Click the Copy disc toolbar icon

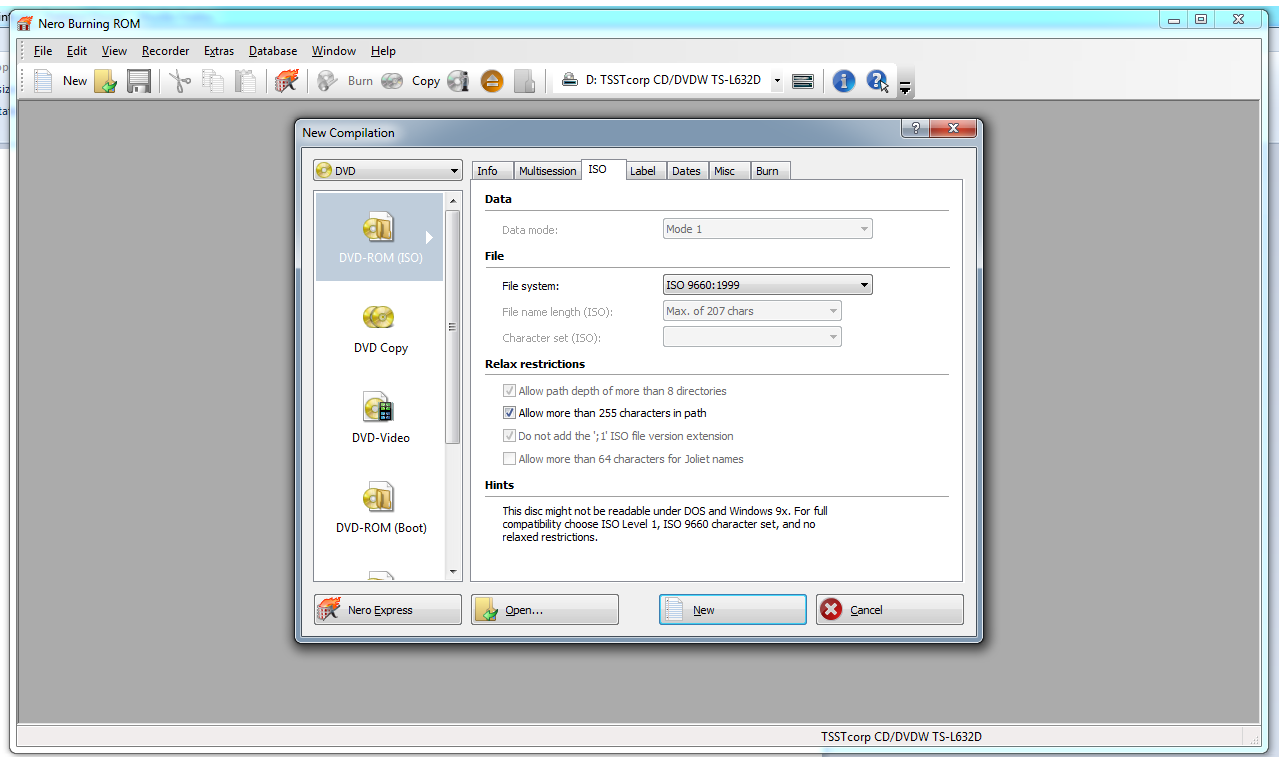[392, 81]
